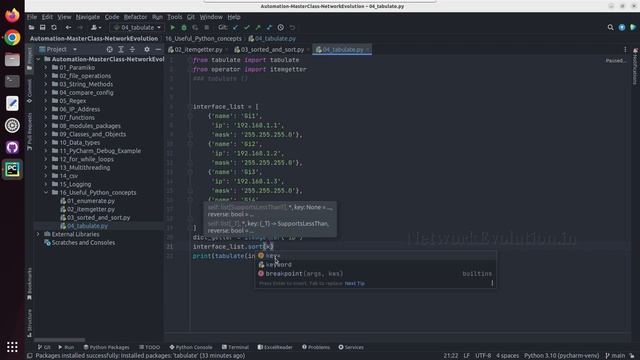
Task: Save all files with disk icon
Action: tap(42, 27)
